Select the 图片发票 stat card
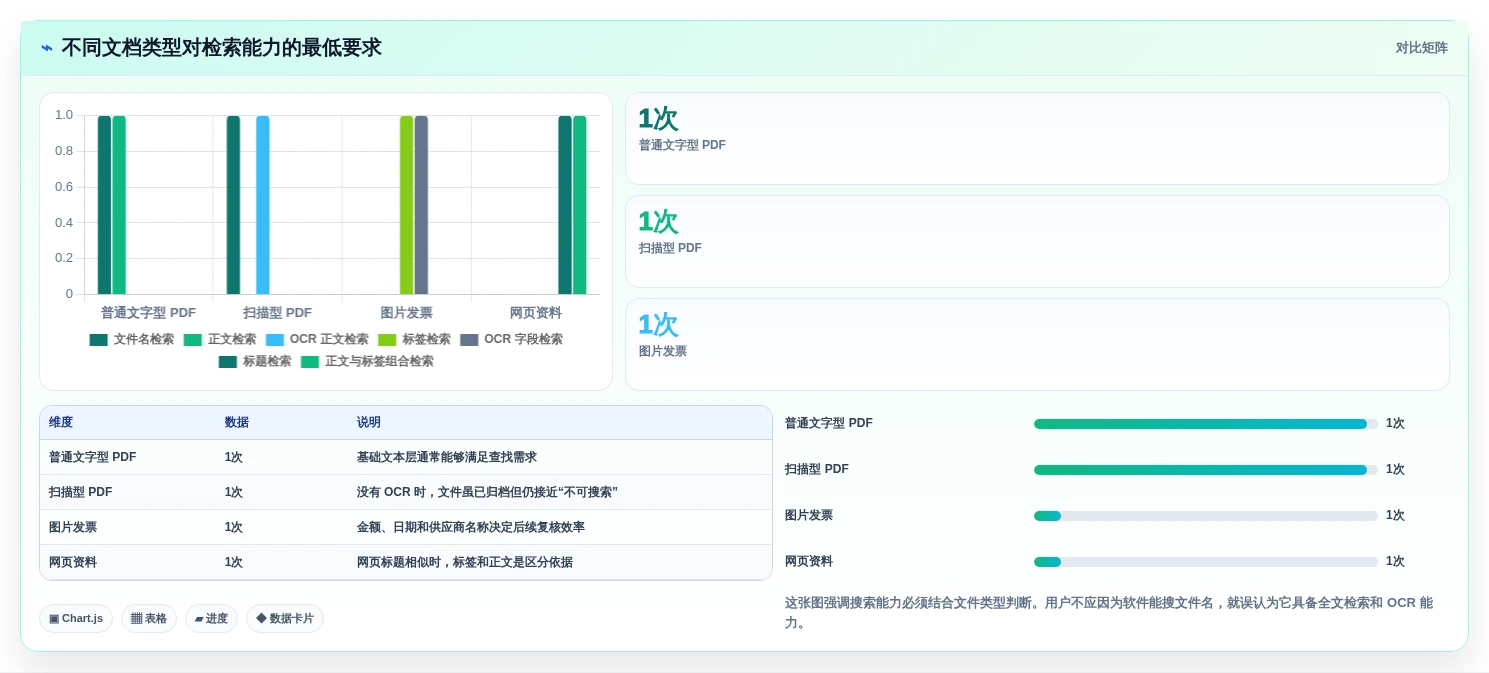Image resolution: width=1489 pixels, height=673 pixels. (x=1037, y=345)
